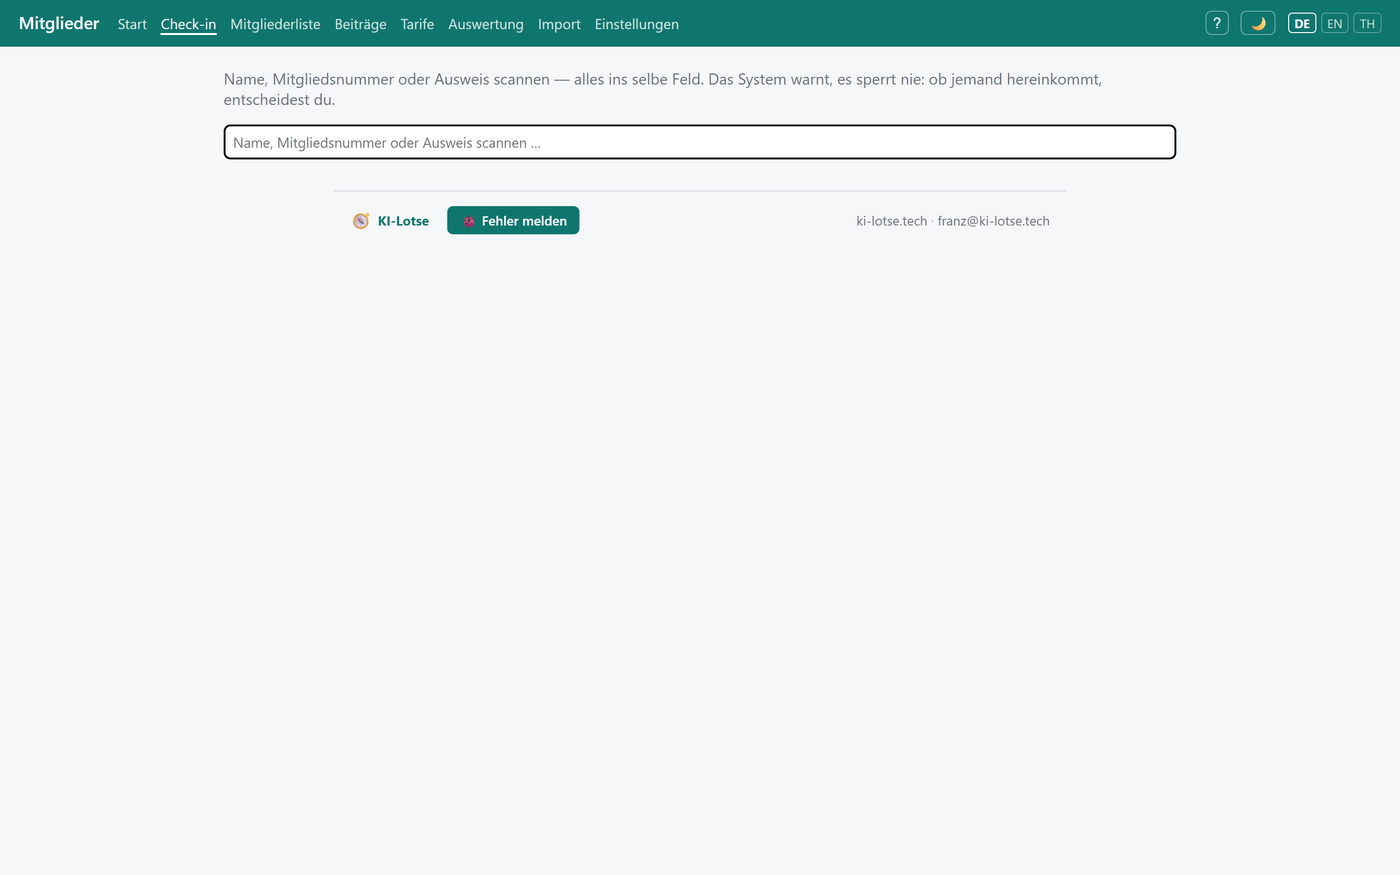
Task: Go to Einstellungen
Action: (636, 24)
